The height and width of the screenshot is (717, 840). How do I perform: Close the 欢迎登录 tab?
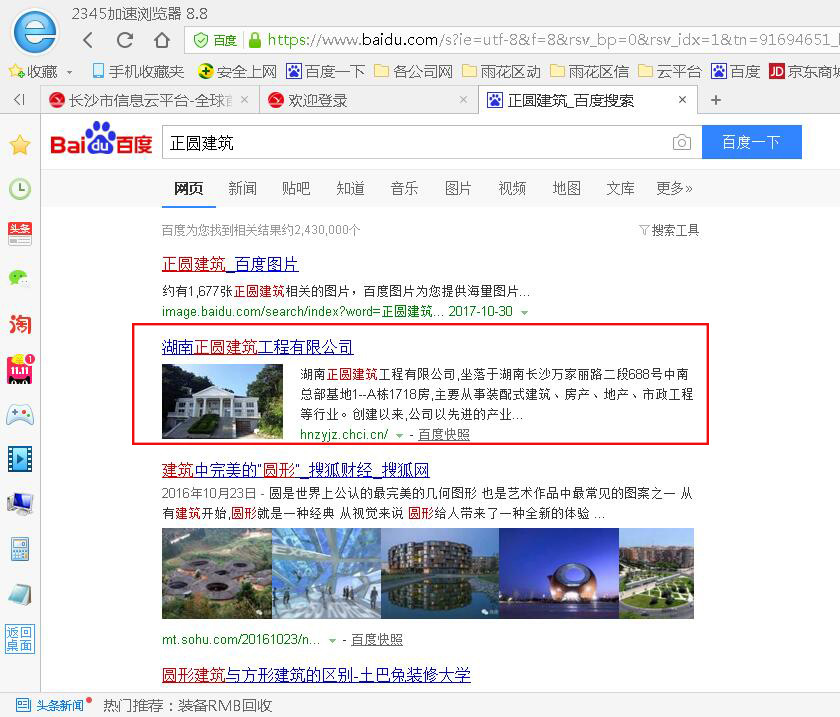[x=463, y=100]
